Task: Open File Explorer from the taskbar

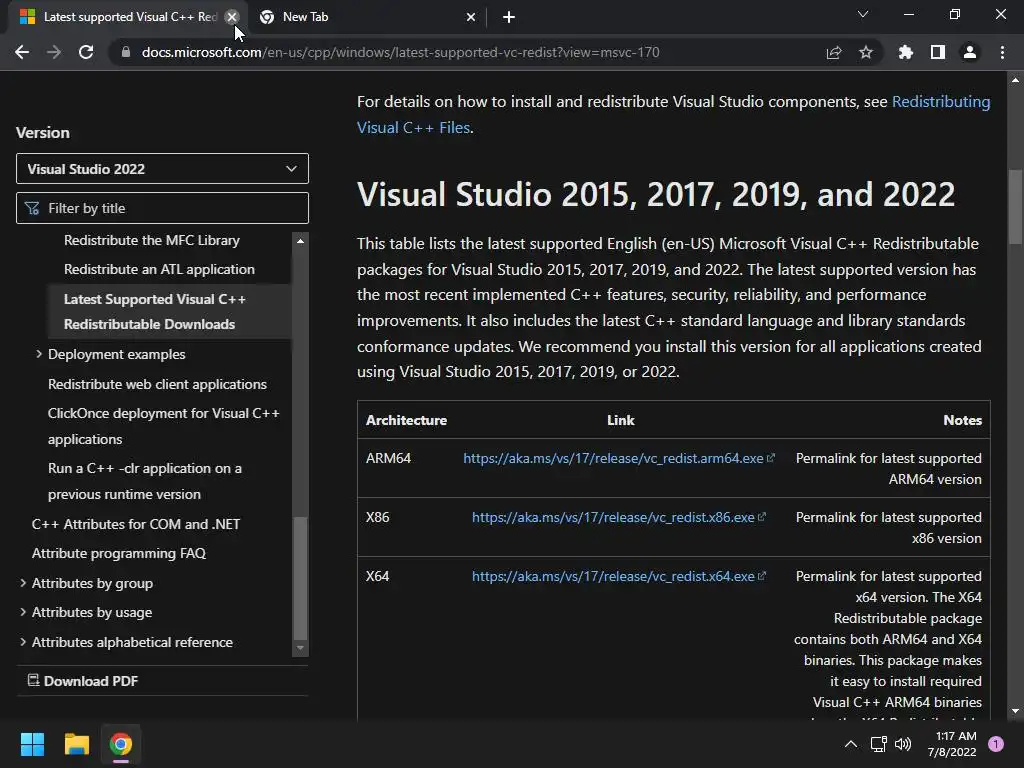Action: coord(76,744)
